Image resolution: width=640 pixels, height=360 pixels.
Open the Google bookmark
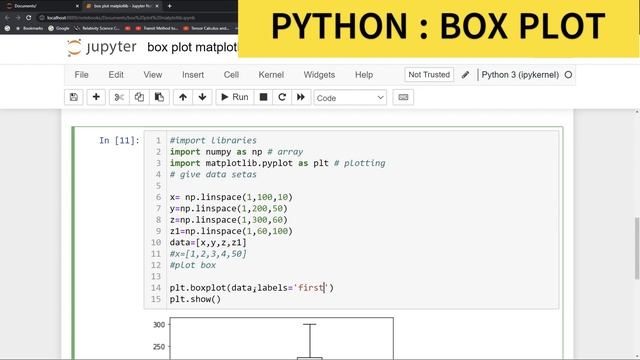tap(59, 28)
